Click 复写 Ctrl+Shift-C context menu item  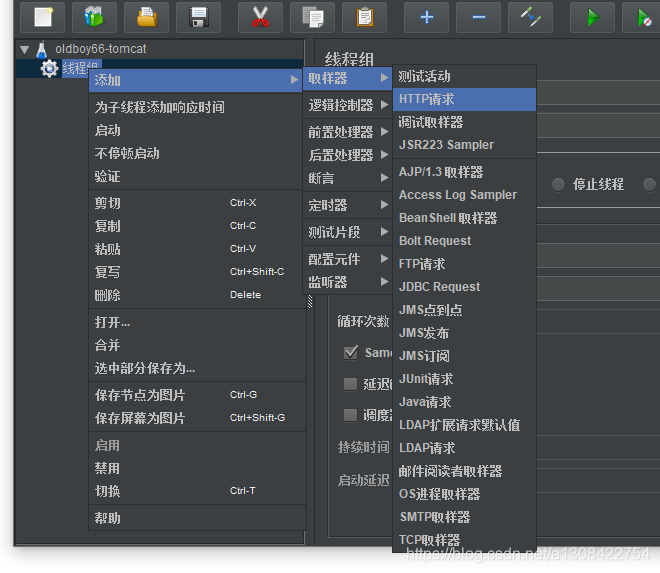click(197, 272)
